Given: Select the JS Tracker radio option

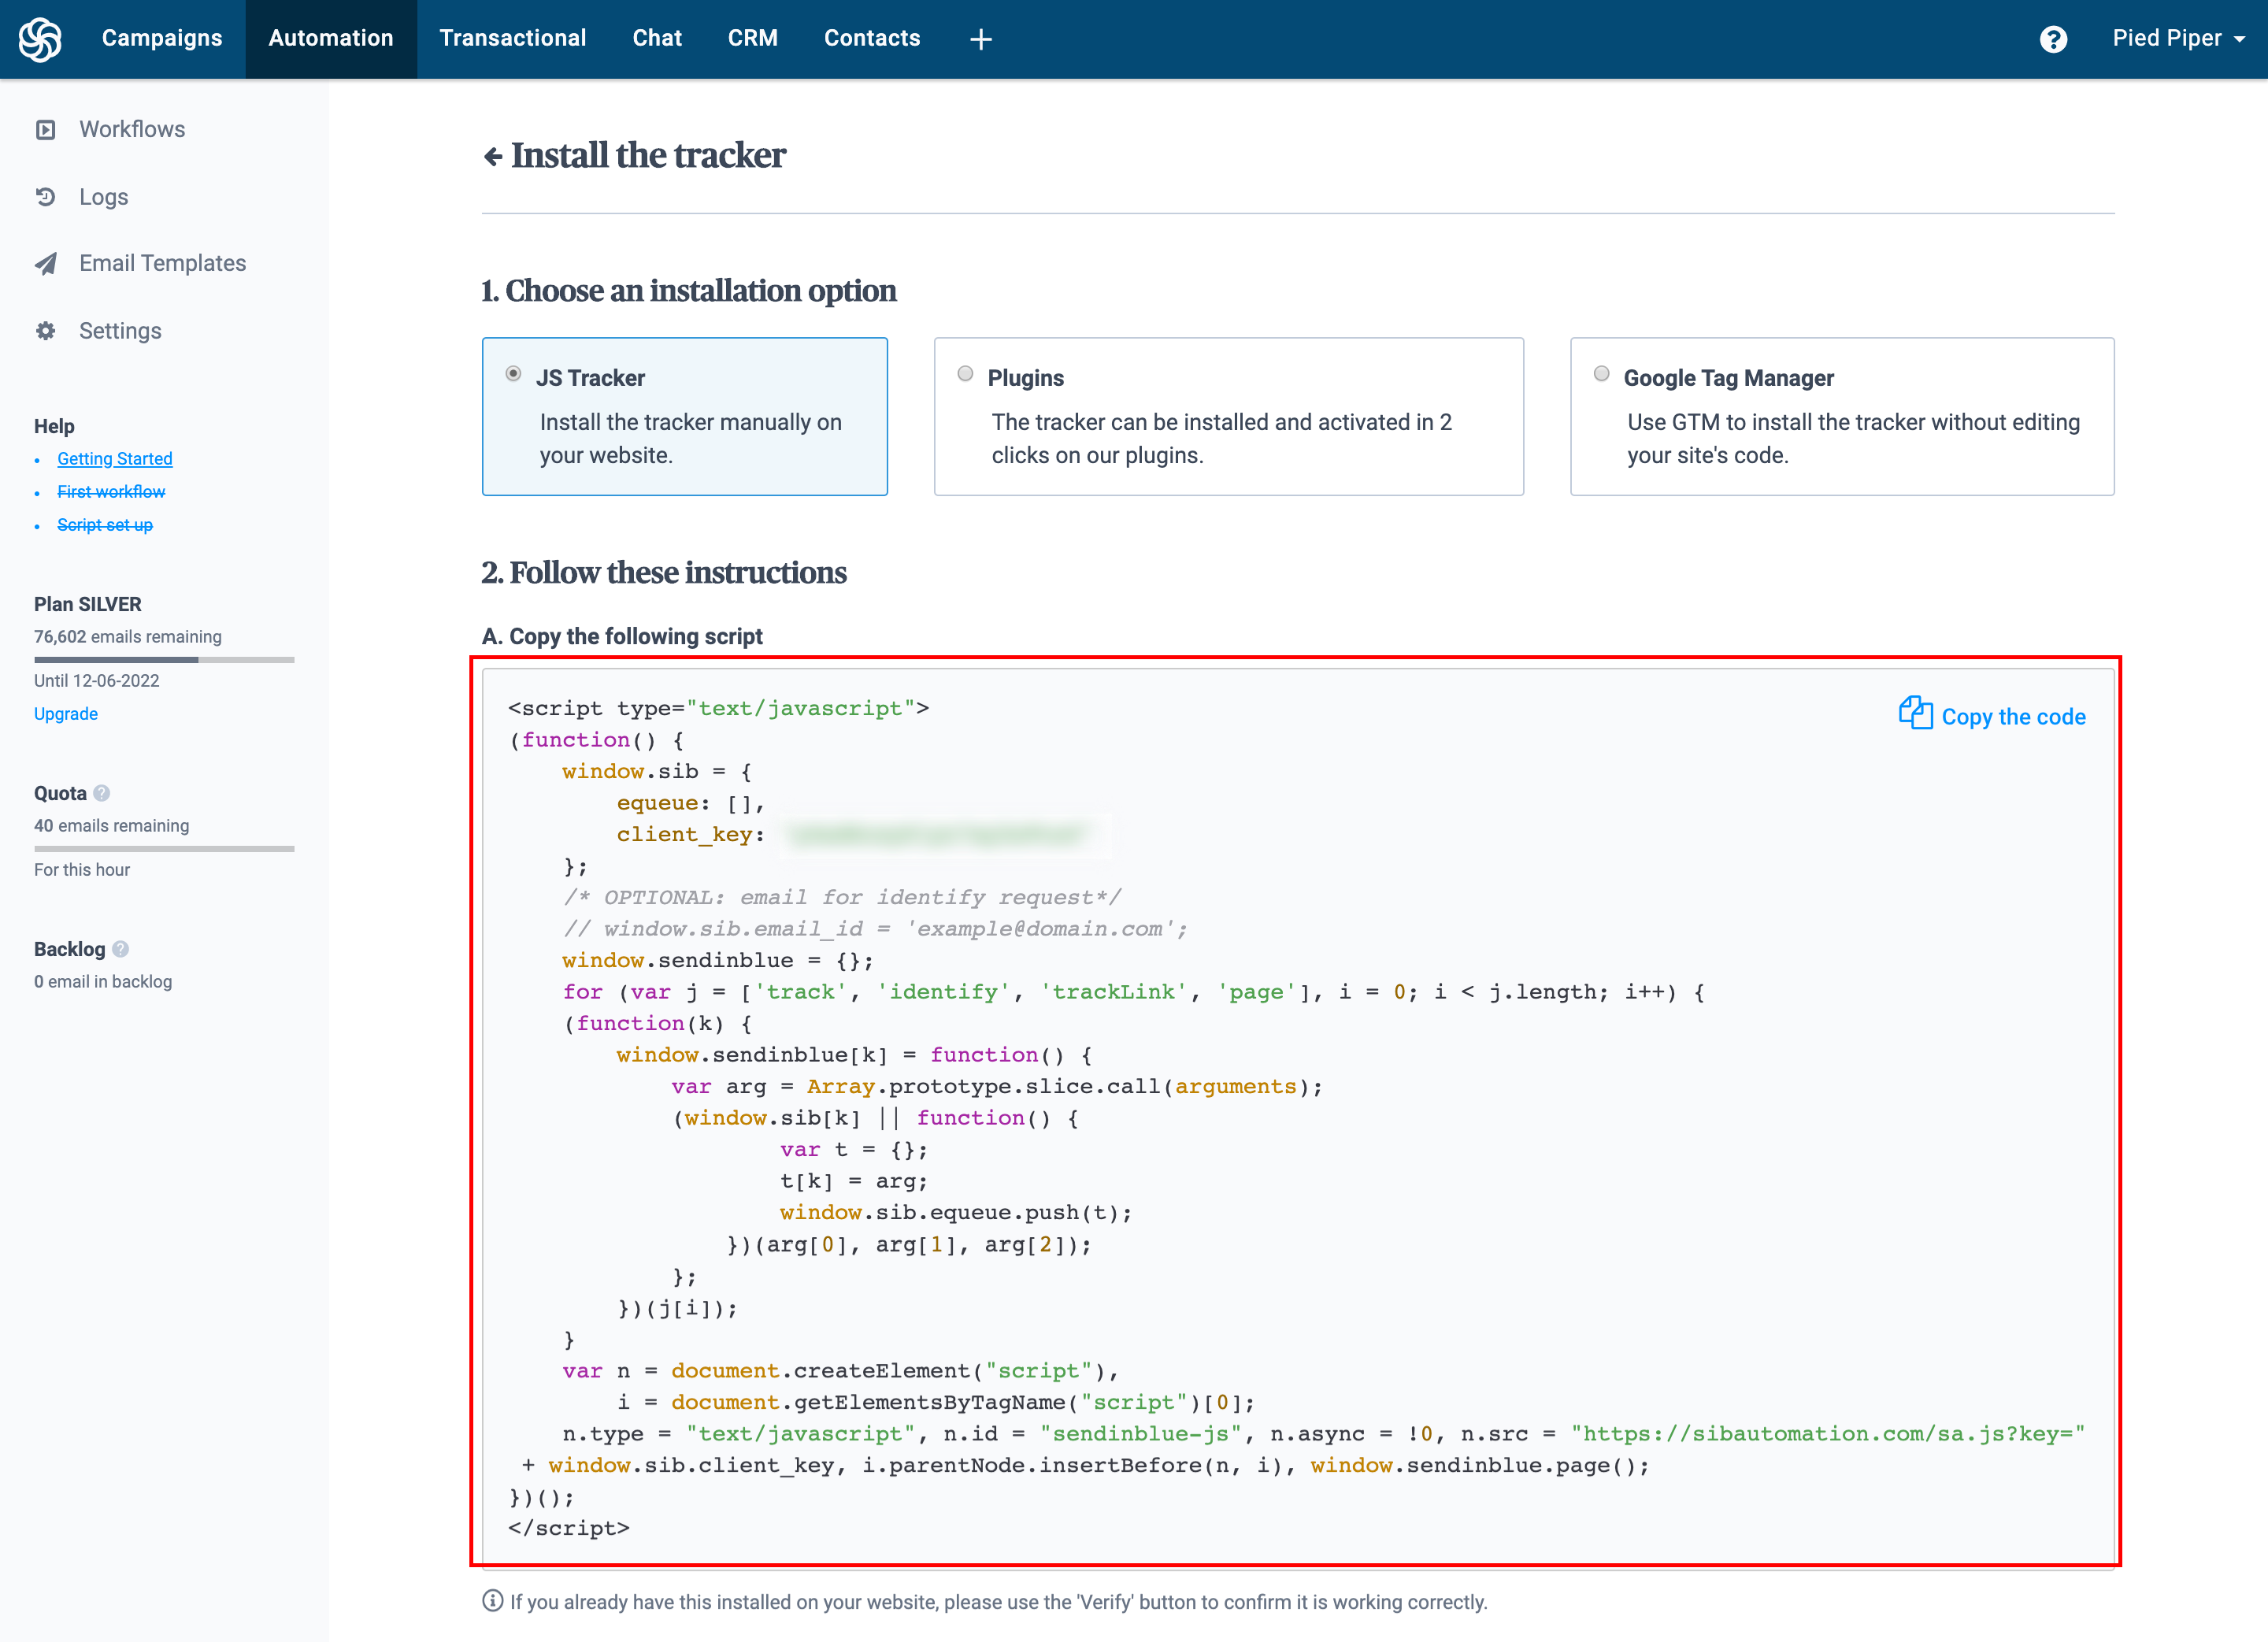Looking at the screenshot, I should 513,374.
